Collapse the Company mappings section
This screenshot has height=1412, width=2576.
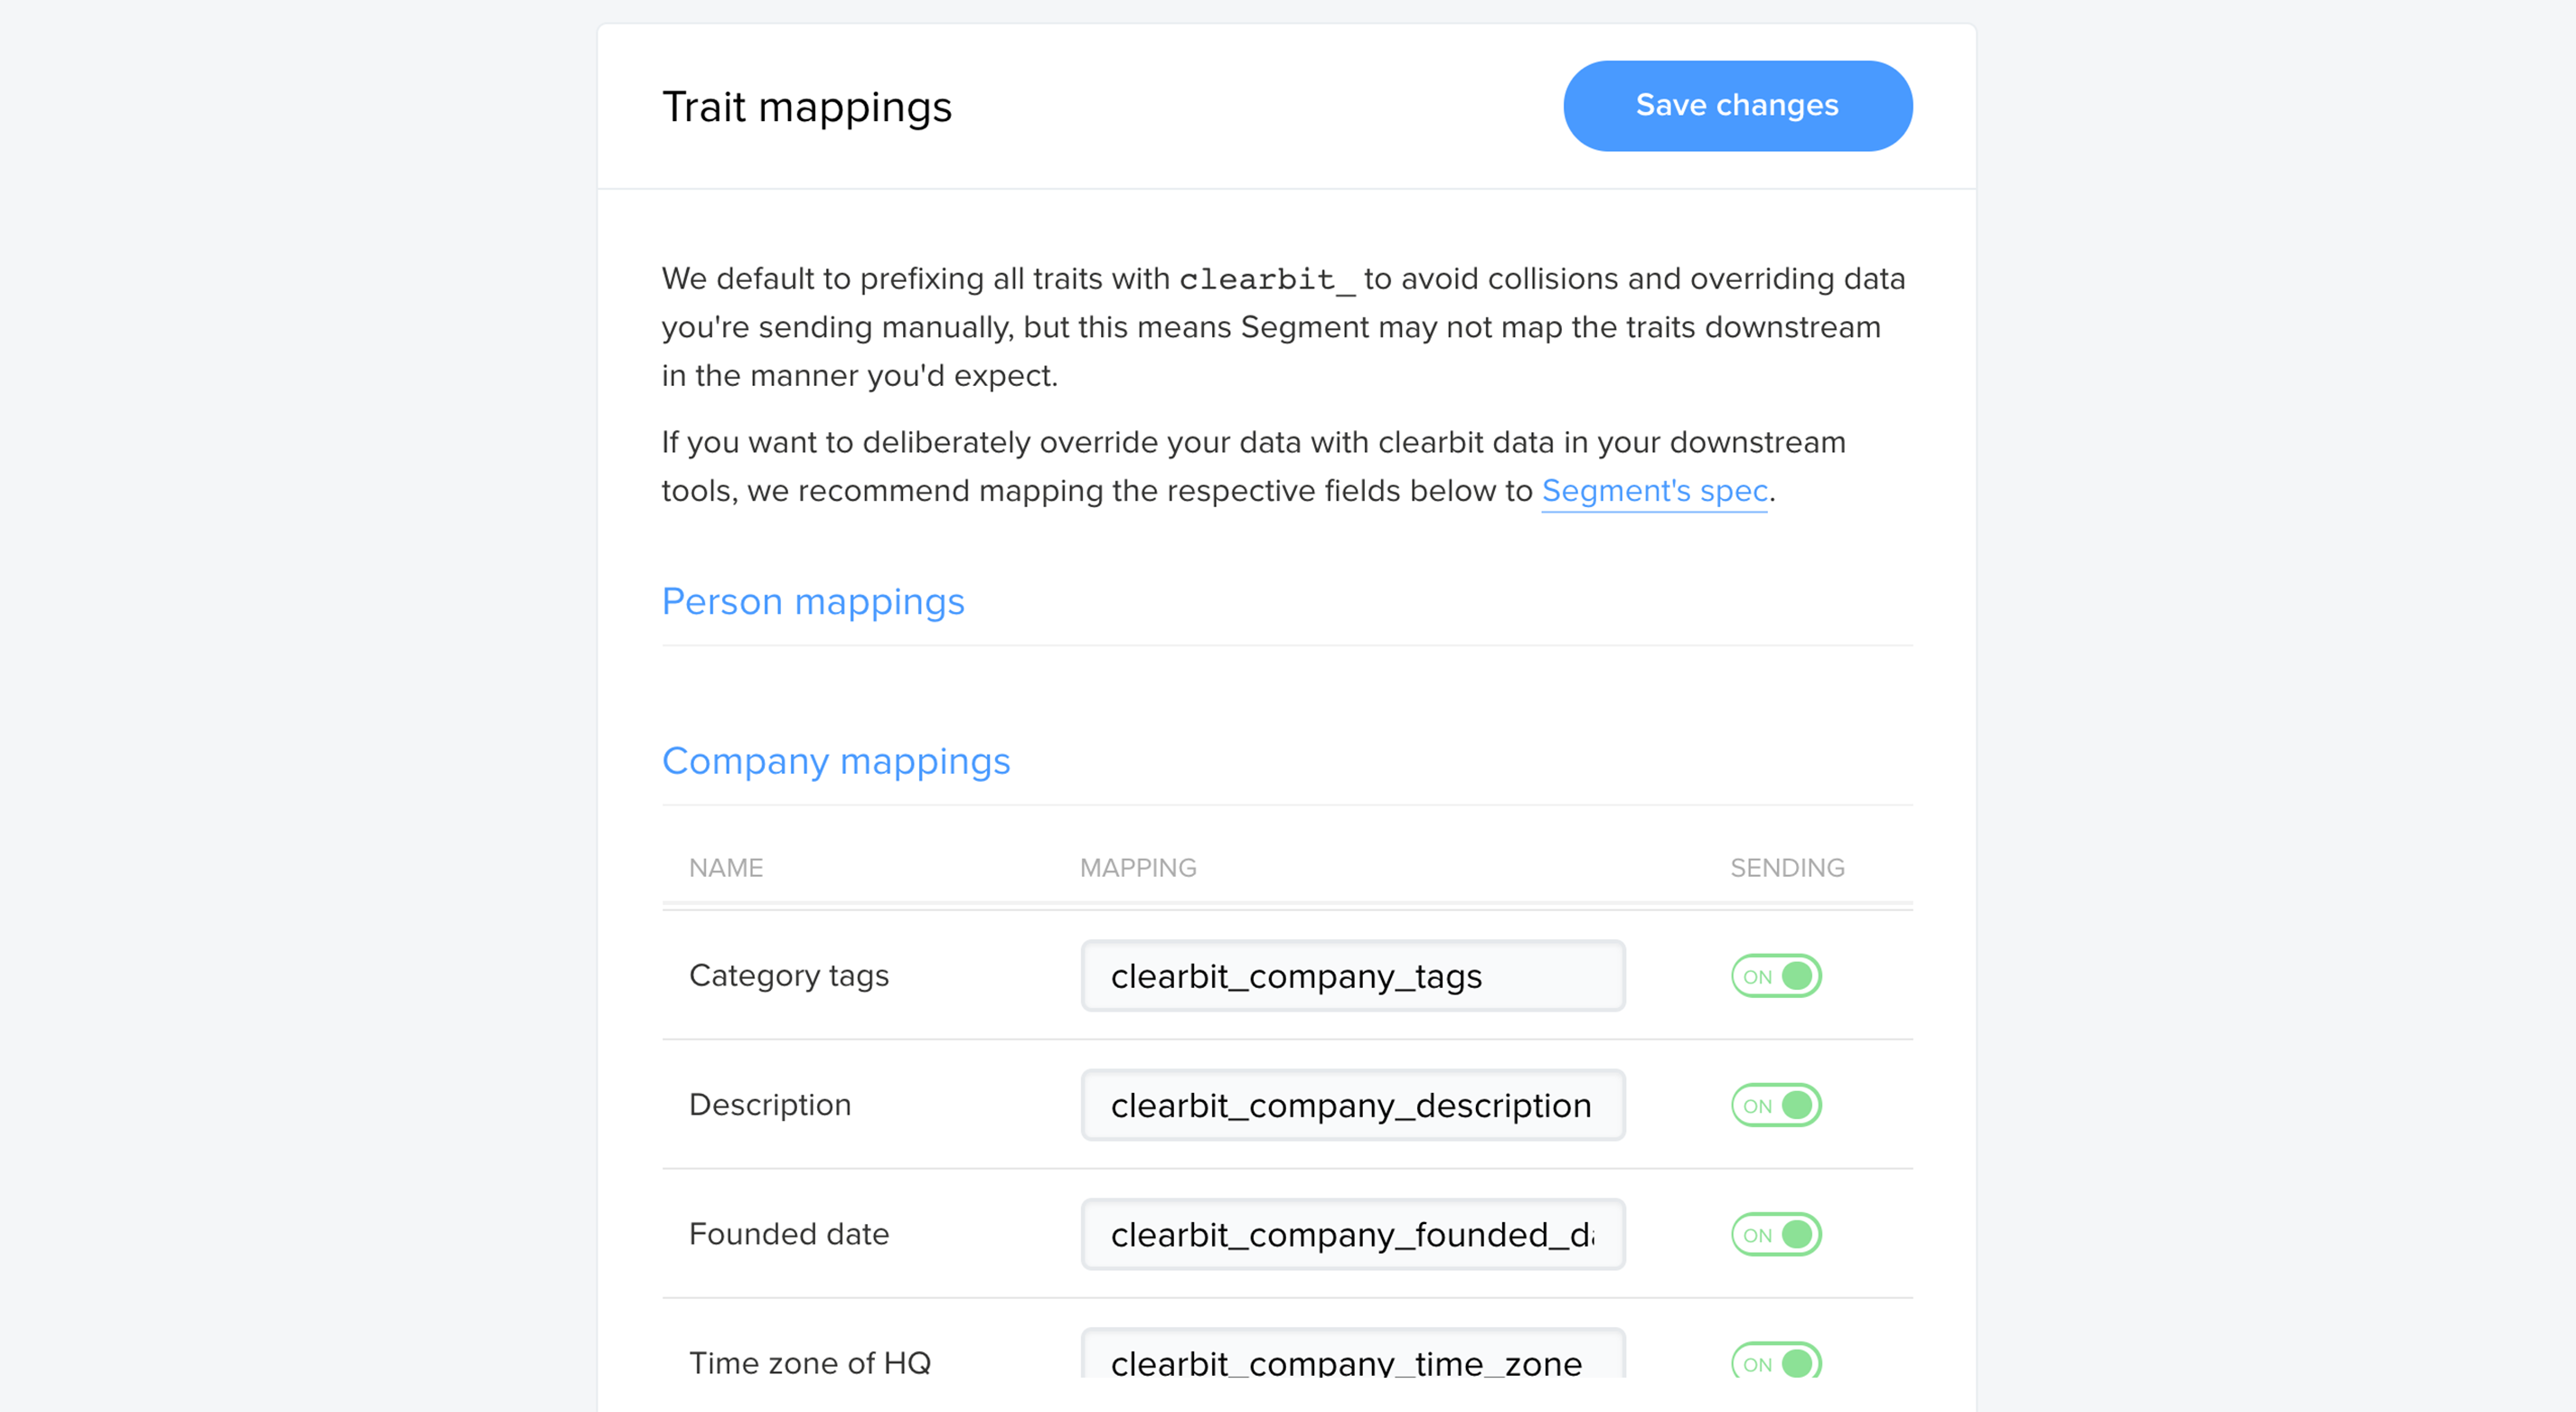[x=836, y=761]
